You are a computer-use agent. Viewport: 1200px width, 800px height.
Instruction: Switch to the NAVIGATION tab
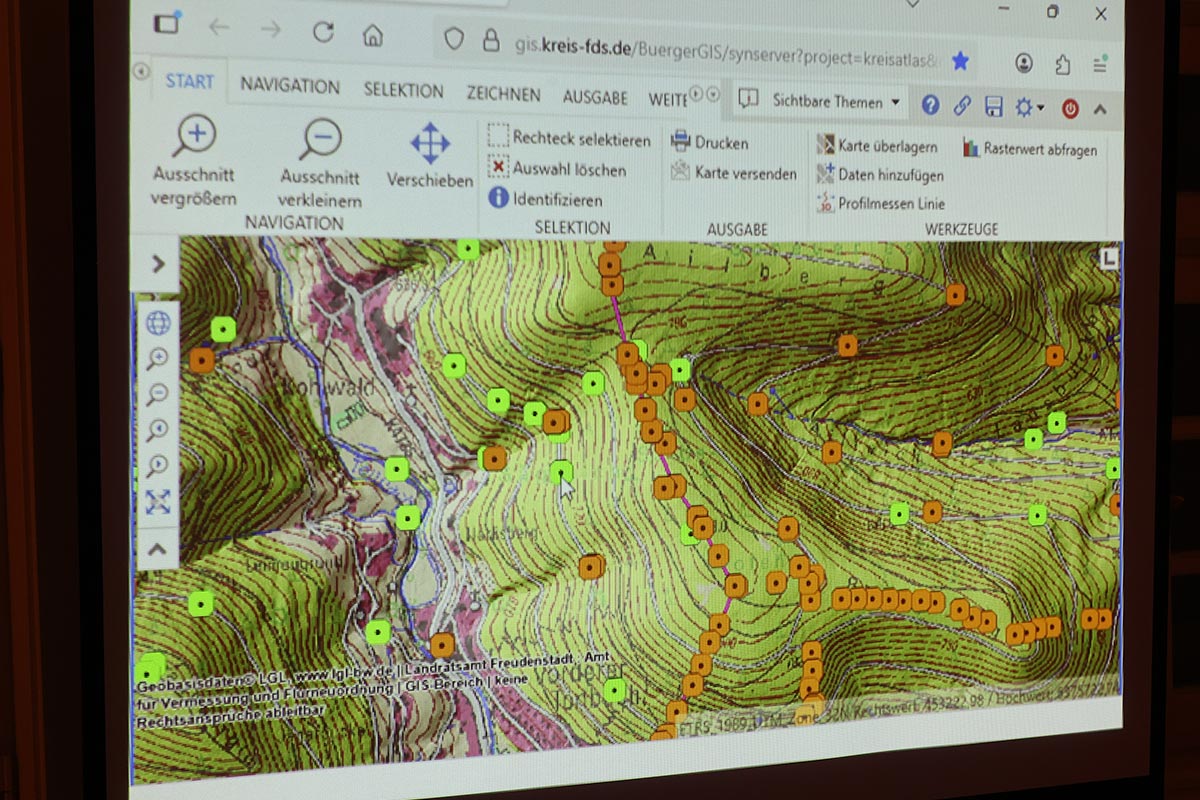(x=289, y=87)
